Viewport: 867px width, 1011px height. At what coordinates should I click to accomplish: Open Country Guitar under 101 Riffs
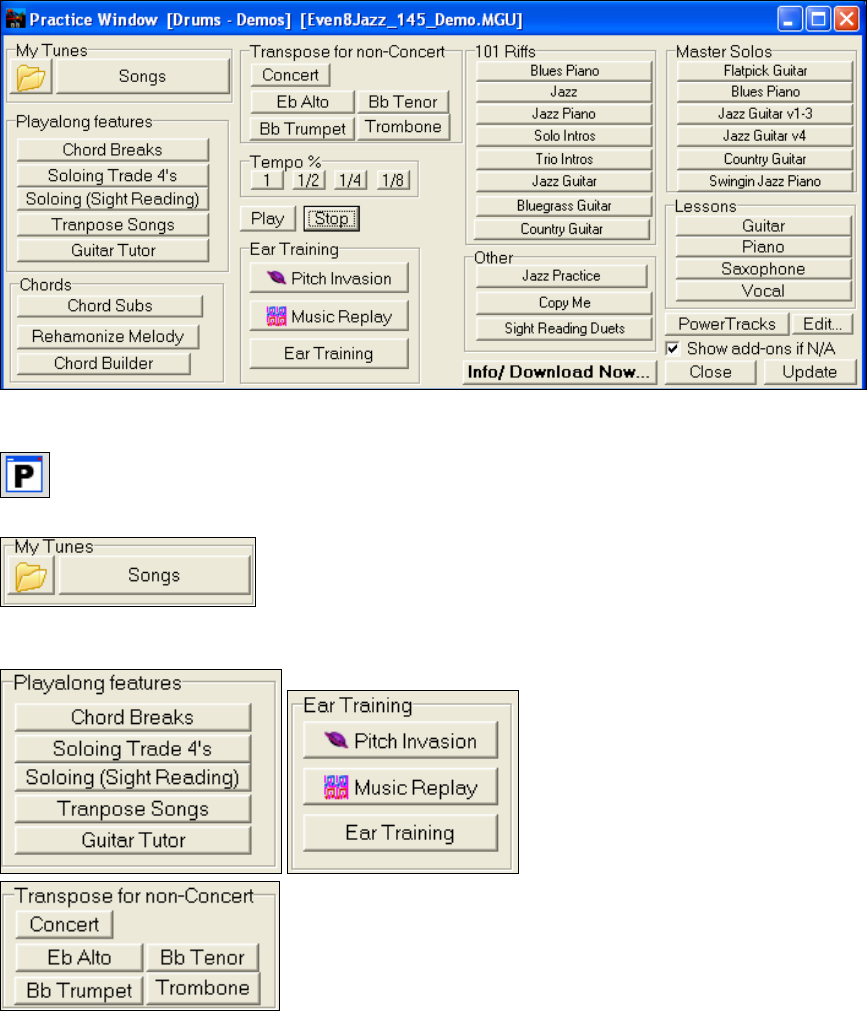click(x=561, y=229)
